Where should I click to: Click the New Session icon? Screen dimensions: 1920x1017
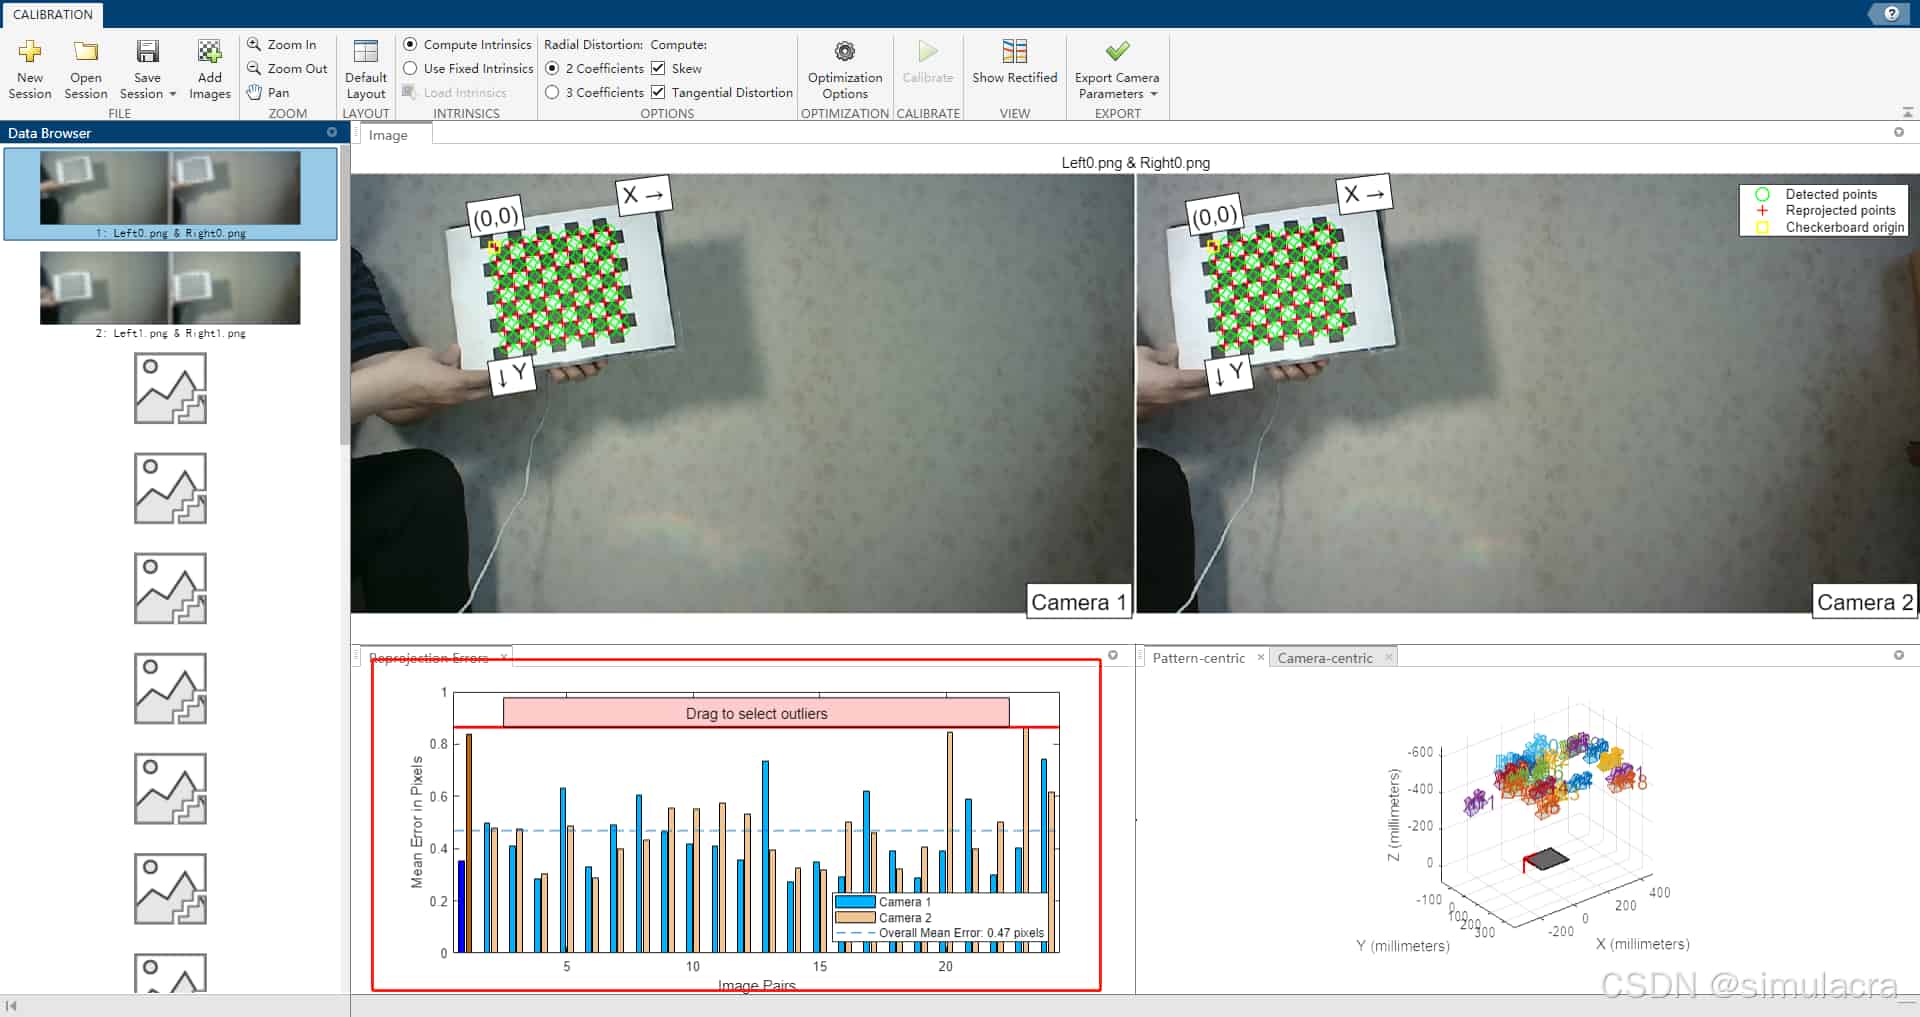(x=30, y=53)
